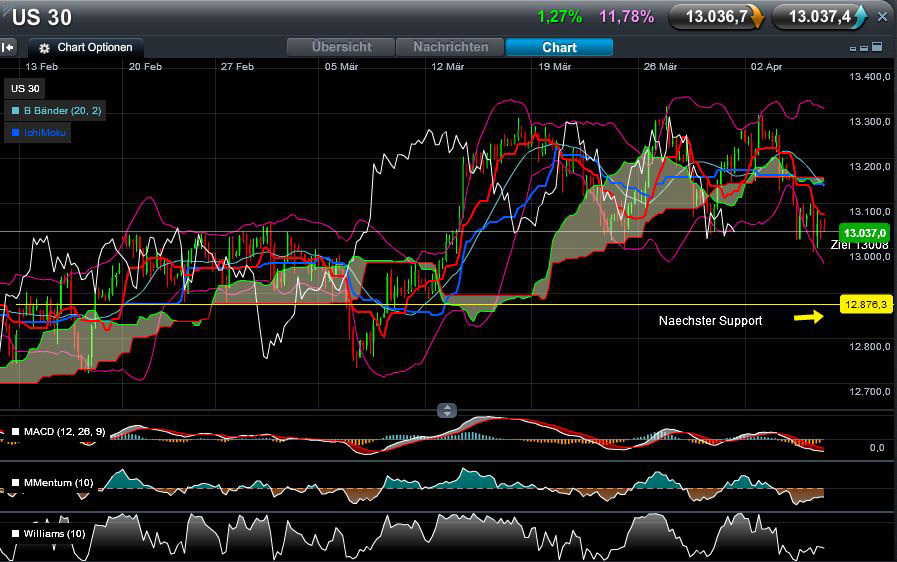The image size is (897, 562).
Task: Click the yellow support level label 12.876,3
Action: point(866,304)
